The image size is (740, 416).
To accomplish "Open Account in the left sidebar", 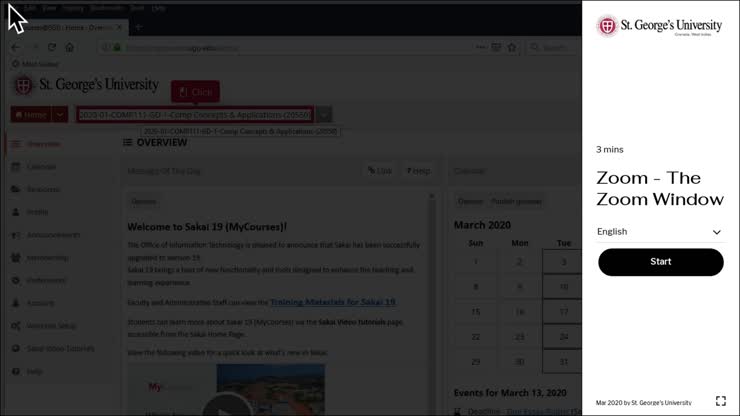I will point(40,303).
